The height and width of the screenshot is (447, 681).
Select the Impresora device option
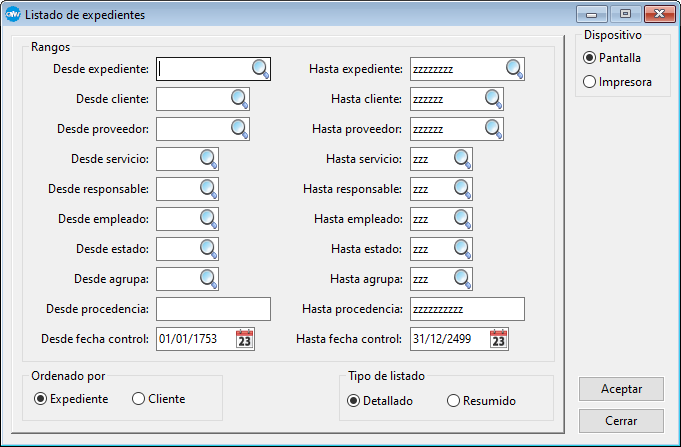point(590,82)
